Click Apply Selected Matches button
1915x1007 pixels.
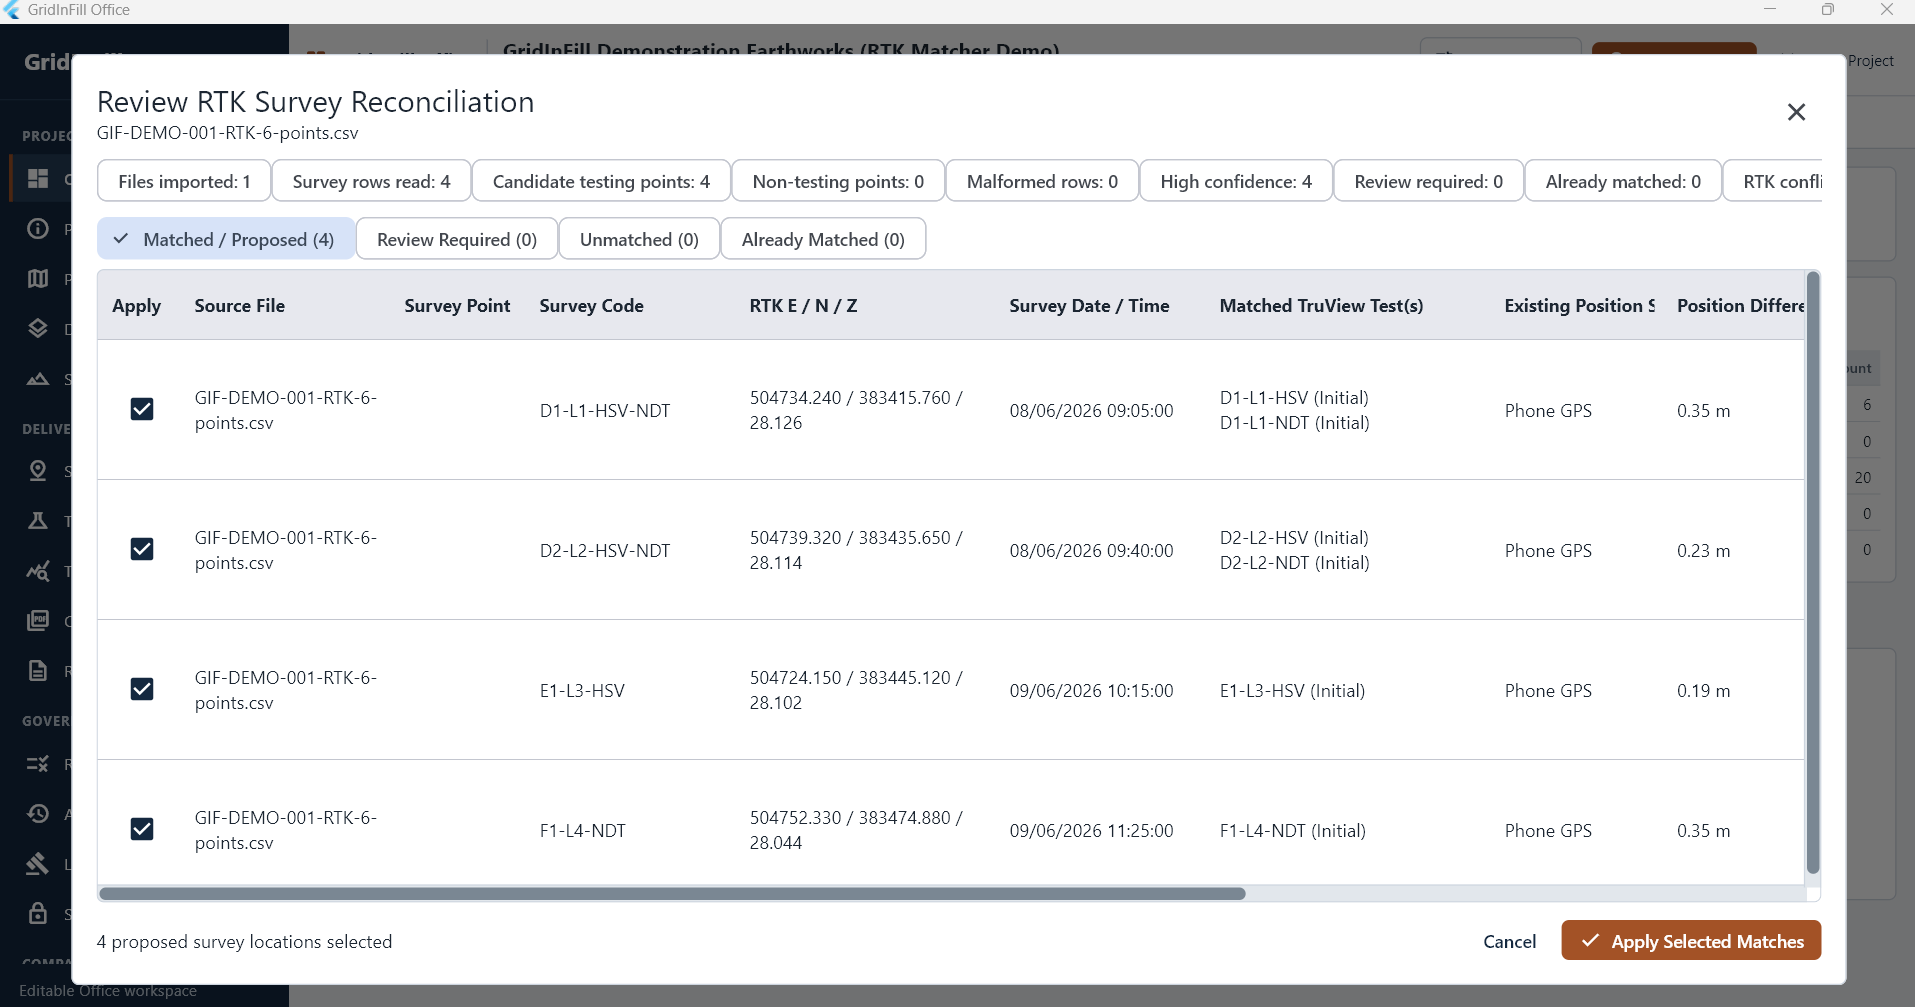tap(1691, 941)
